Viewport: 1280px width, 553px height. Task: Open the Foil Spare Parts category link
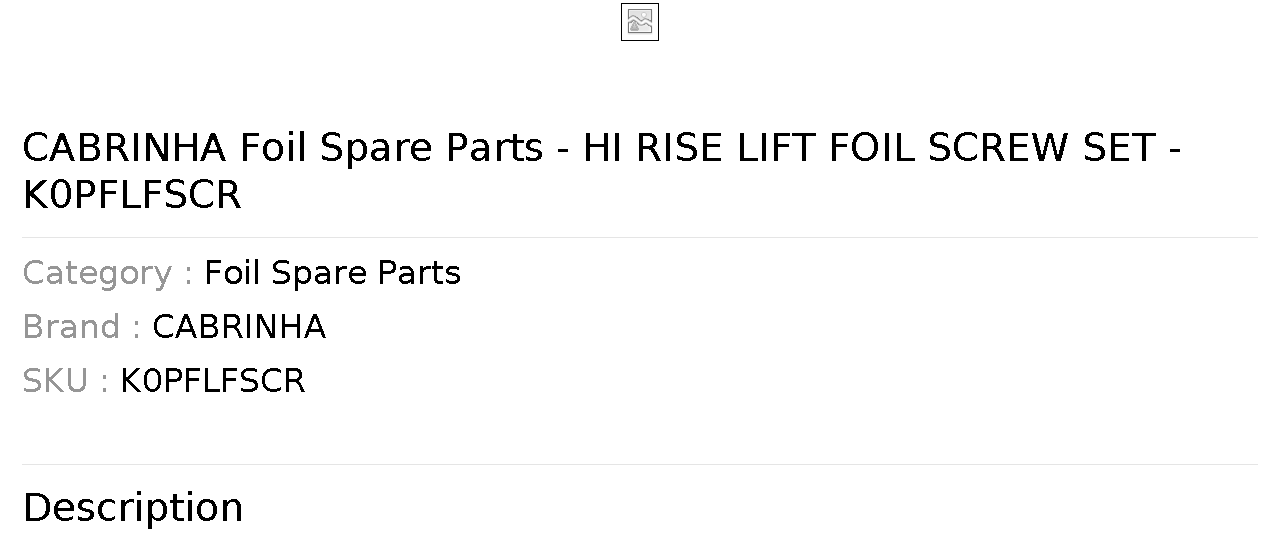click(x=332, y=273)
